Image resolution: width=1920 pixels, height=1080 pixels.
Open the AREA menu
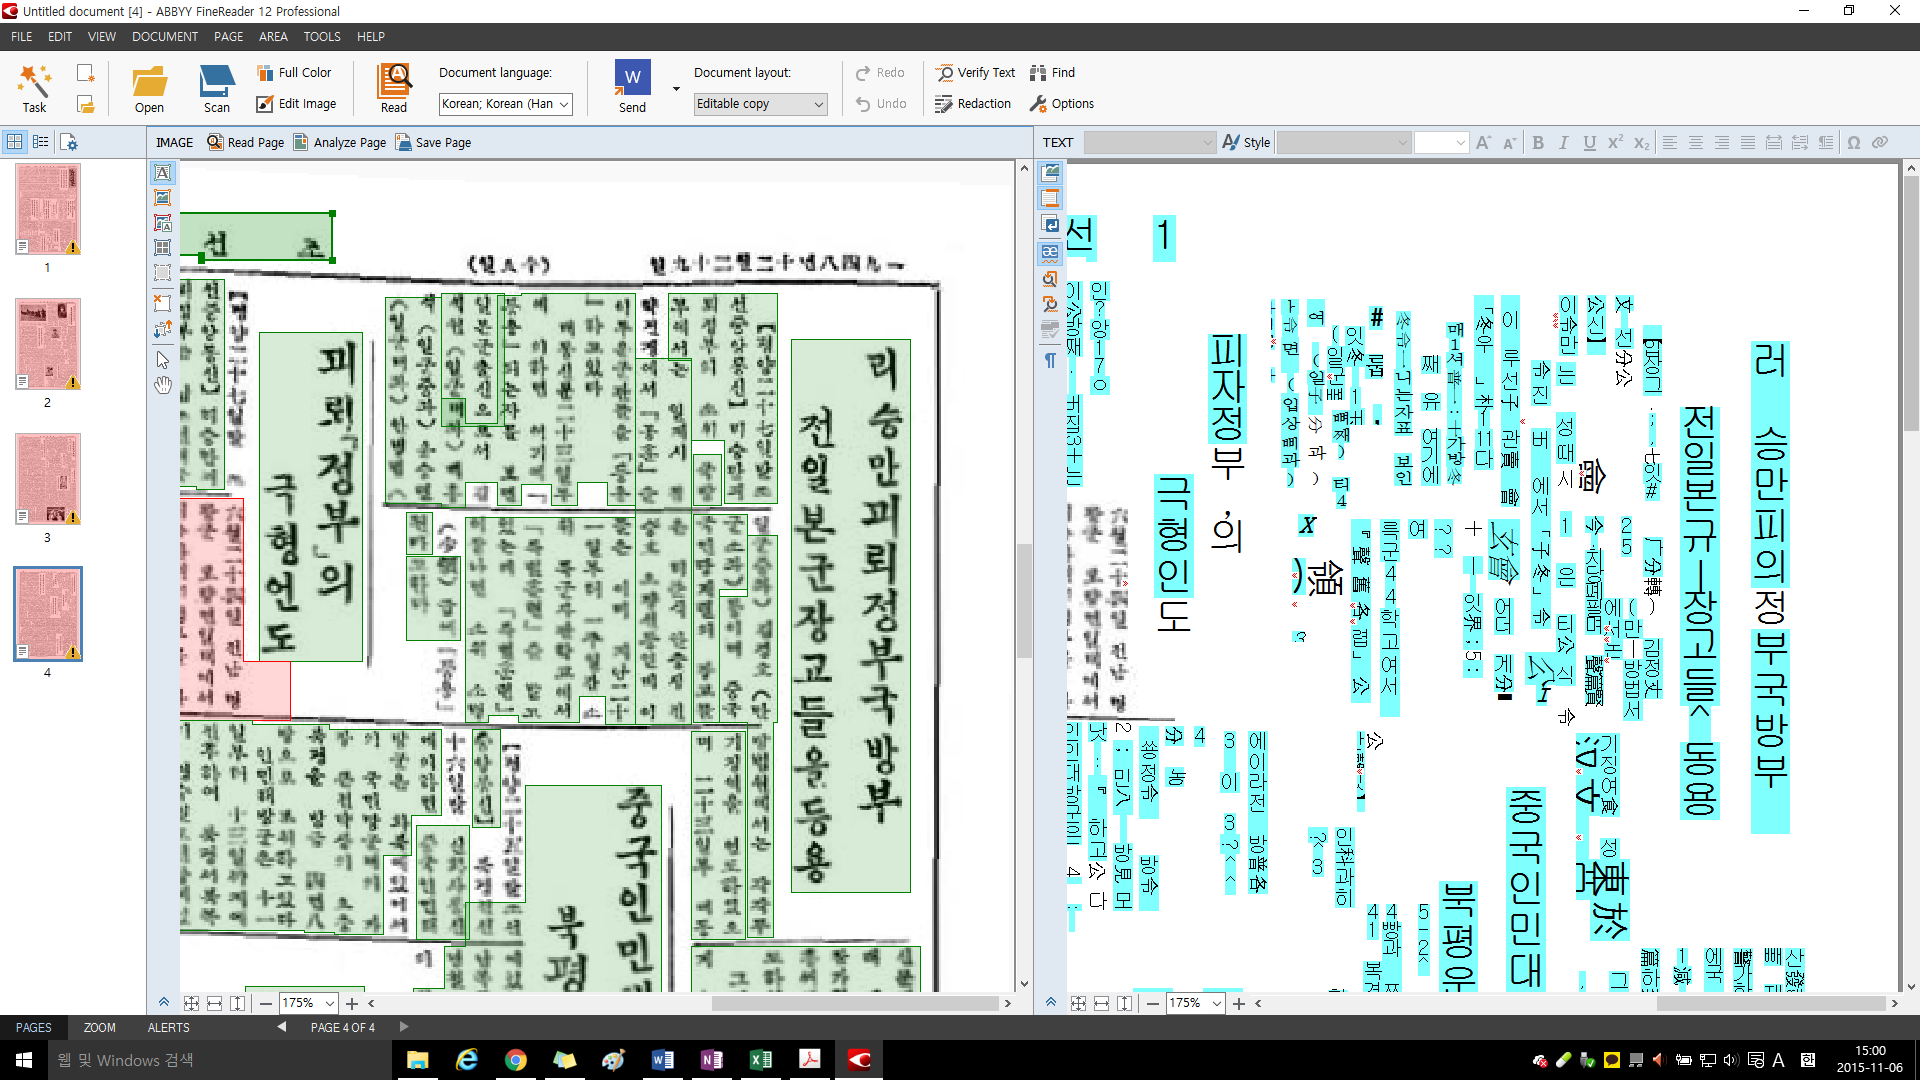click(x=273, y=37)
